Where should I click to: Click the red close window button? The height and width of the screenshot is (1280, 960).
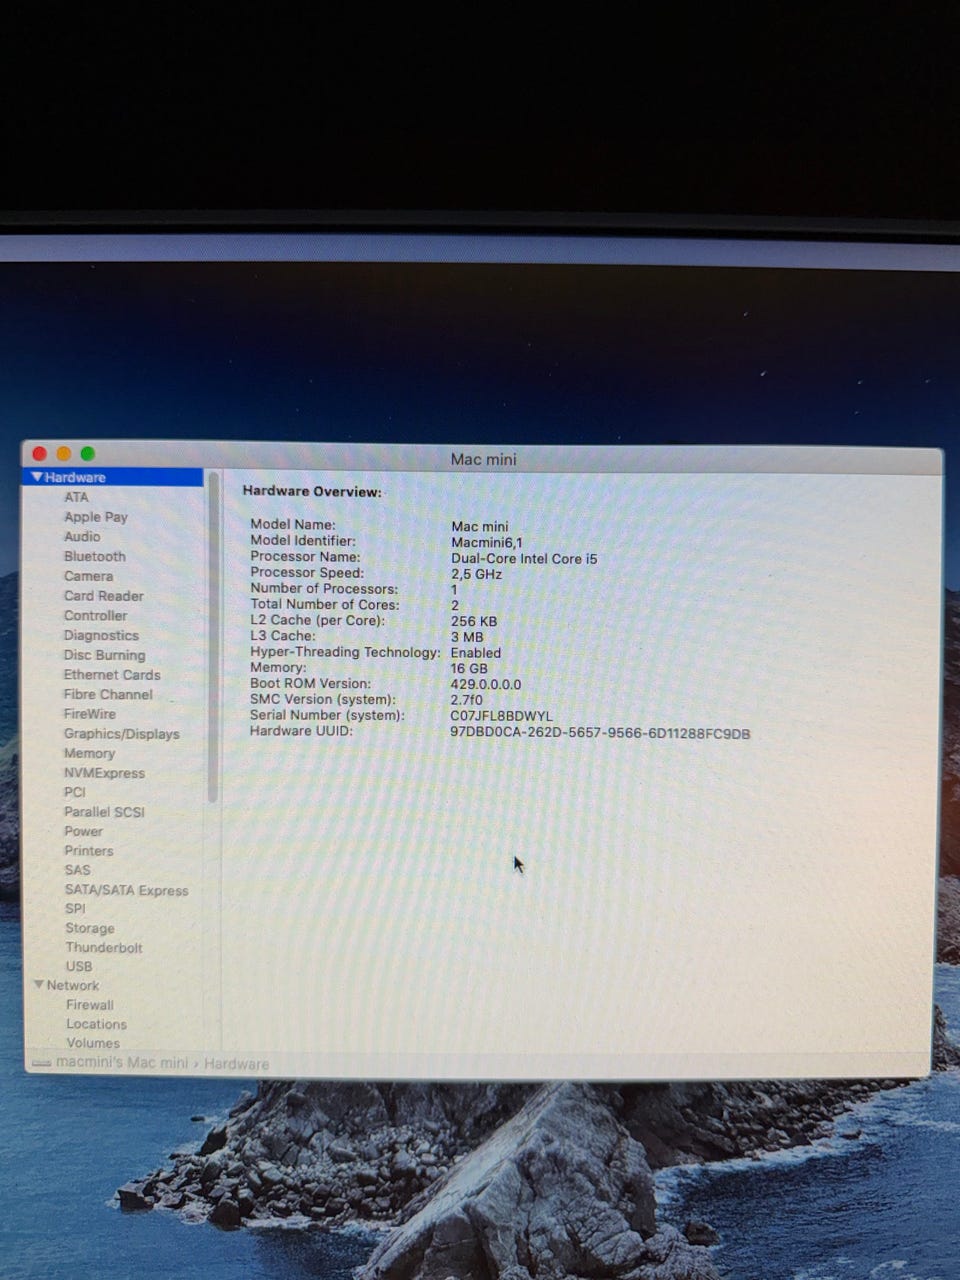point(40,454)
